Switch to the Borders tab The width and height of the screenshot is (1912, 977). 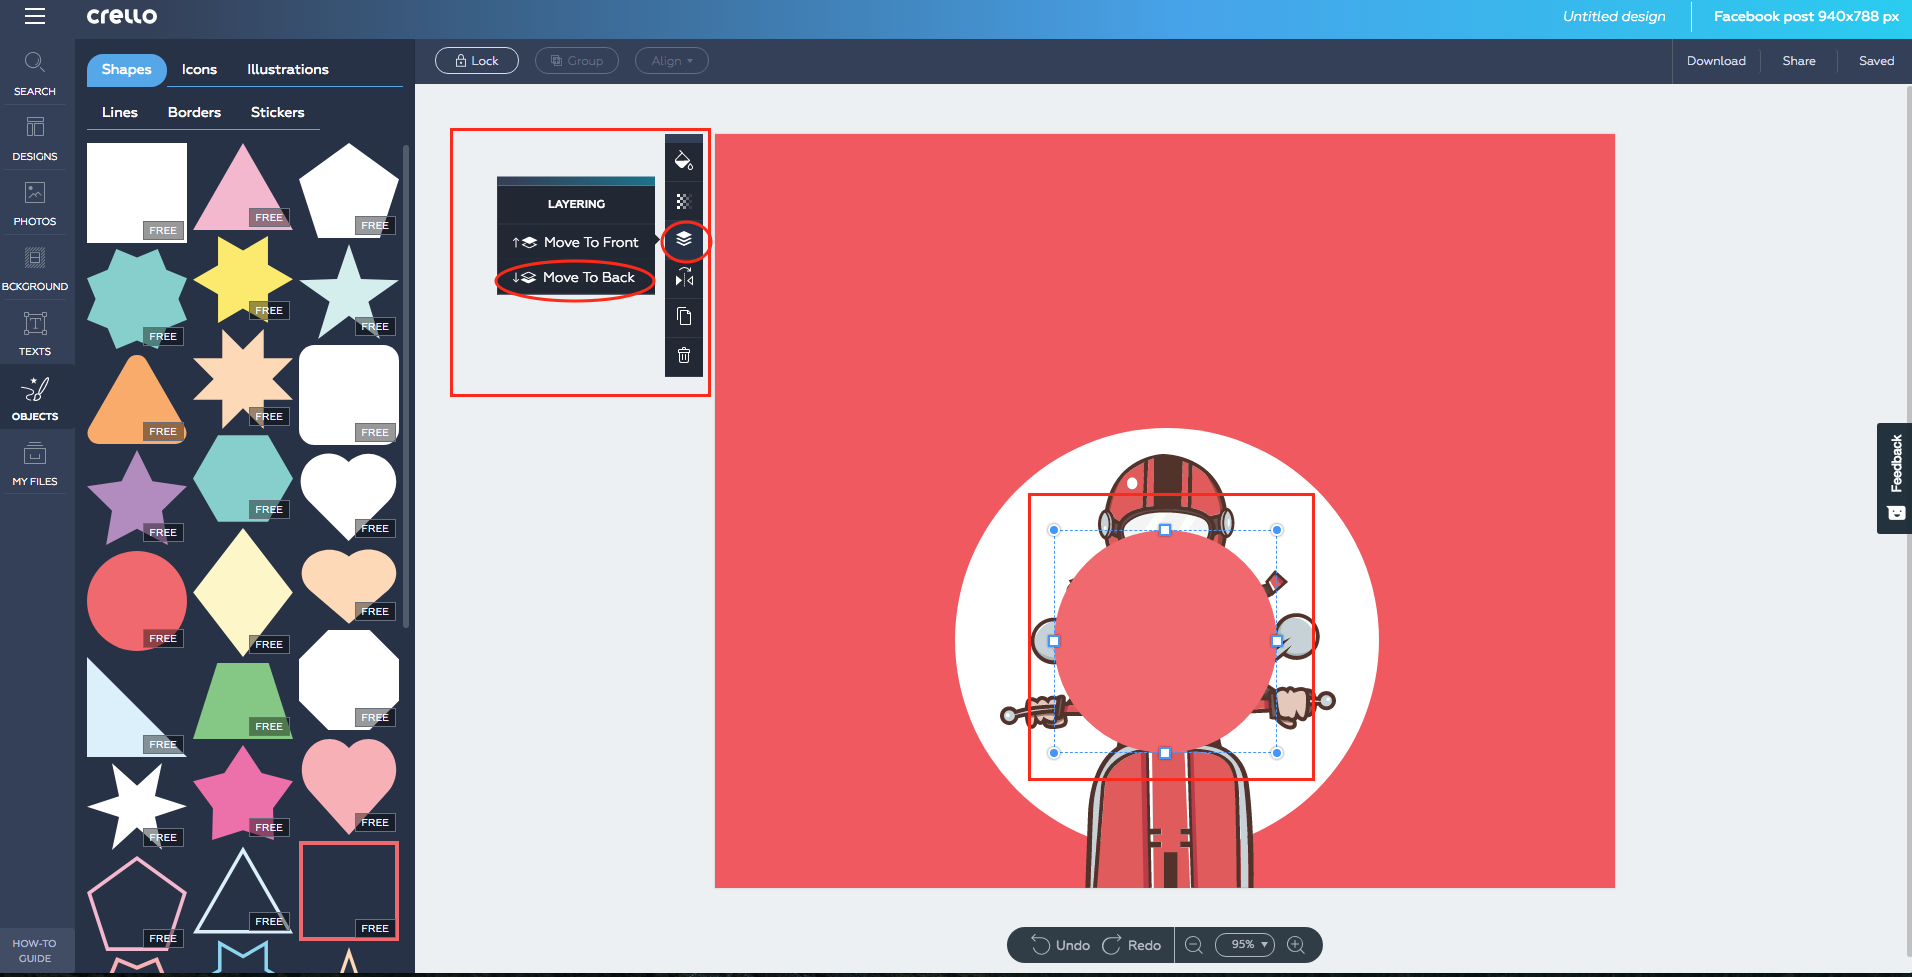tap(194, 112)
